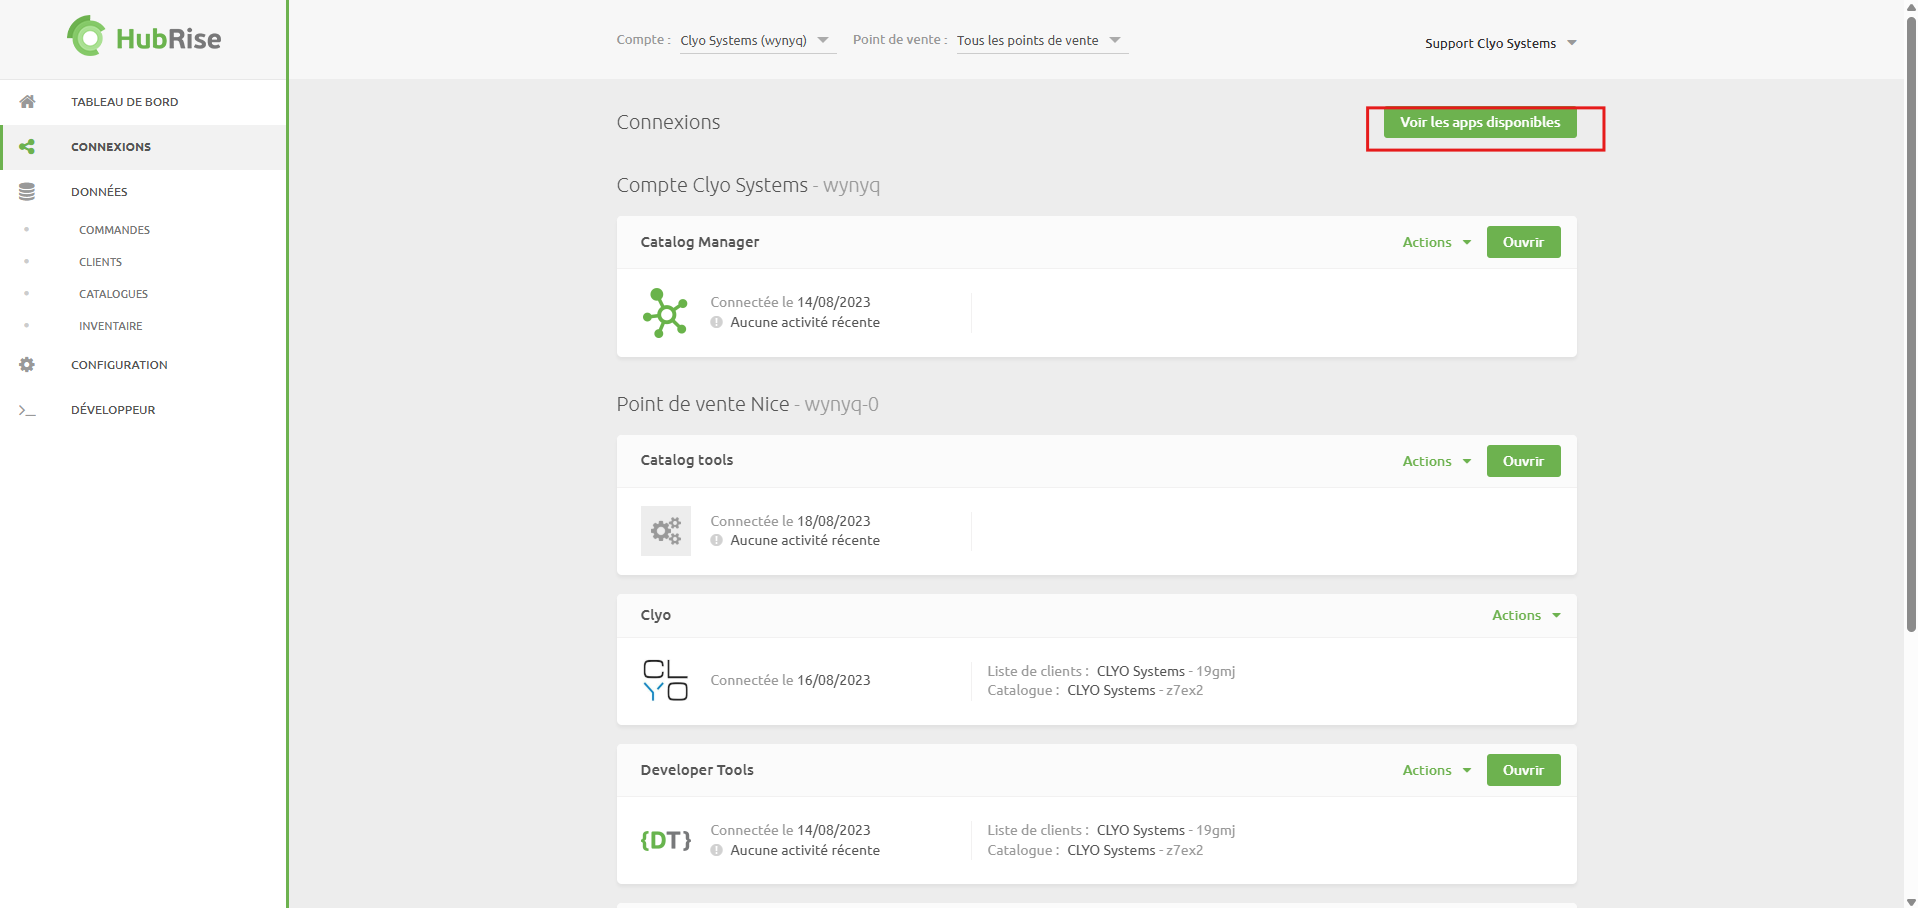Screen dimensions: 1918x908
Task: Click the Developer Tools {DT} icon
Action: [665, 840]
